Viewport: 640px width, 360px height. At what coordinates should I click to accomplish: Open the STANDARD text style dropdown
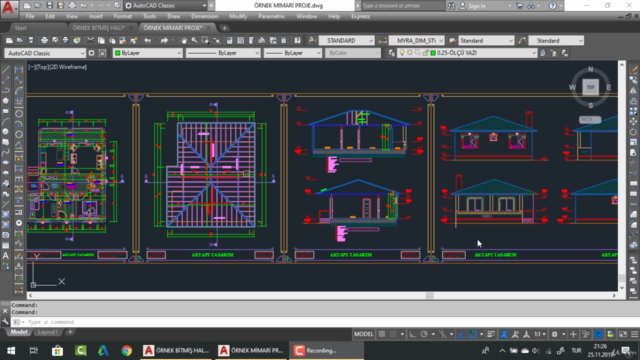[347, 40]
